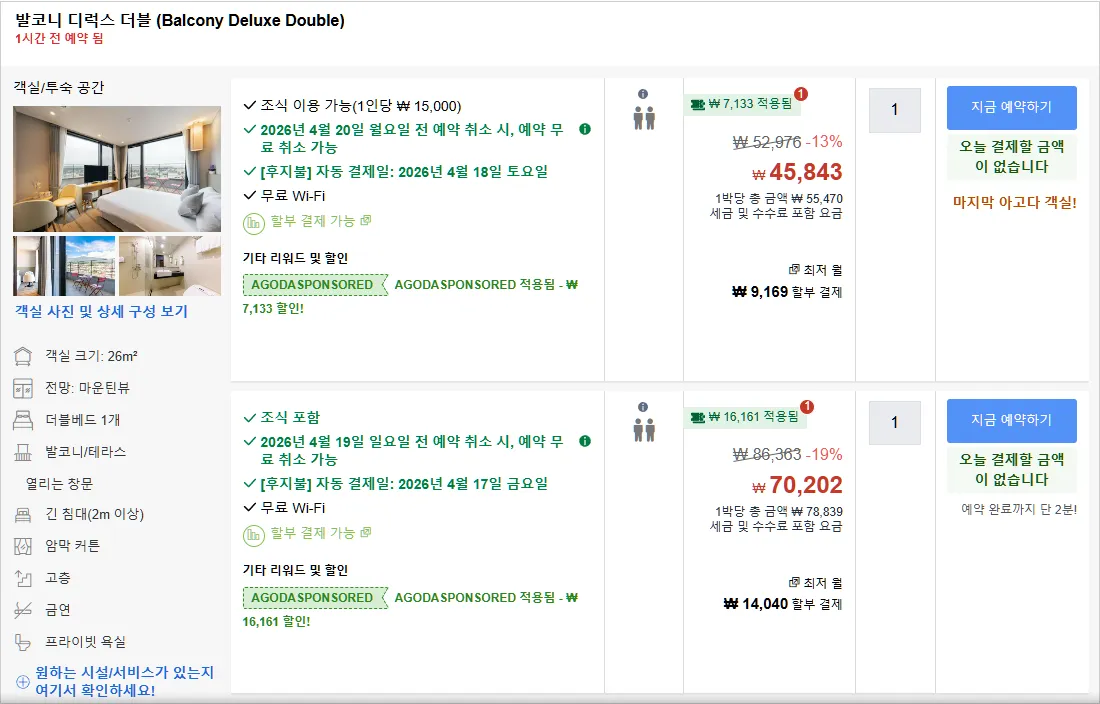The width and height of the screenshot is (1100, 704).
Task: Book the ₩70,202 breakfast-included room now
Action: (1011, 420)
